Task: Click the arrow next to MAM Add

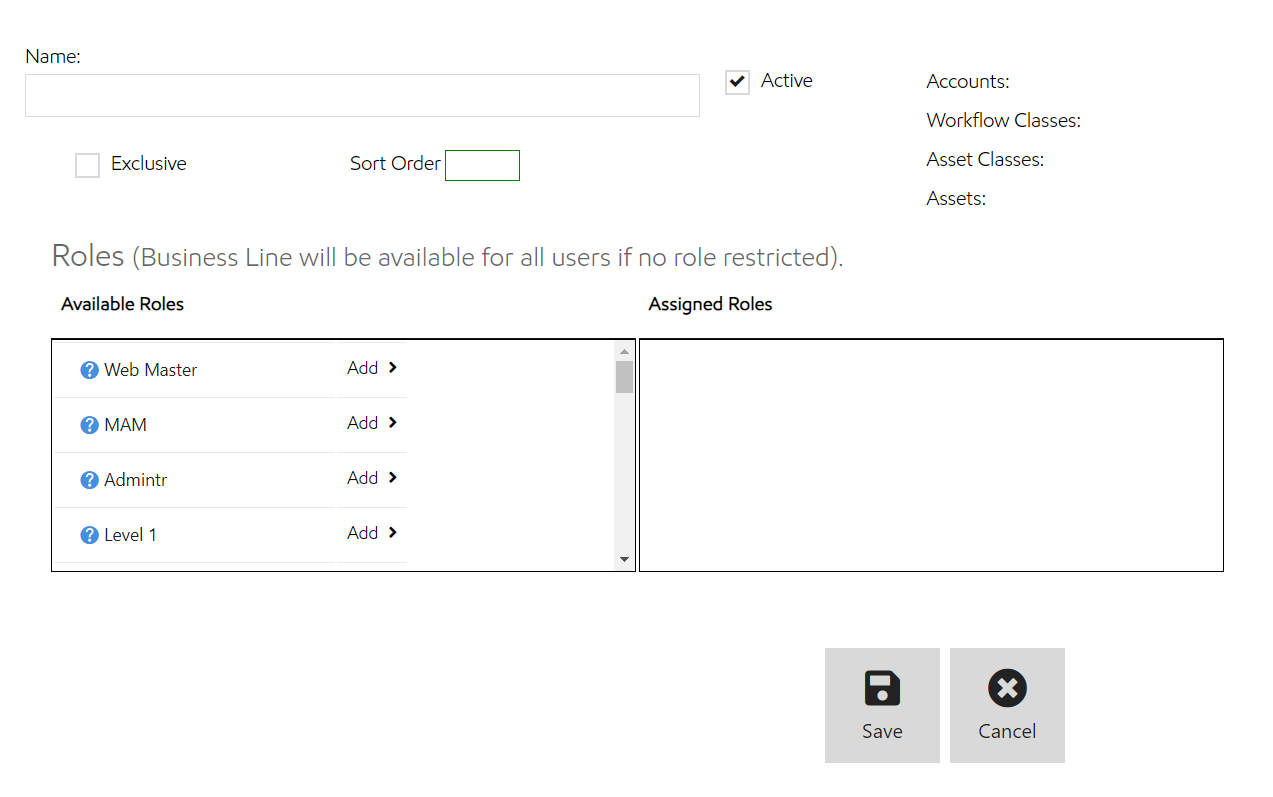Action: click(393, 423)
